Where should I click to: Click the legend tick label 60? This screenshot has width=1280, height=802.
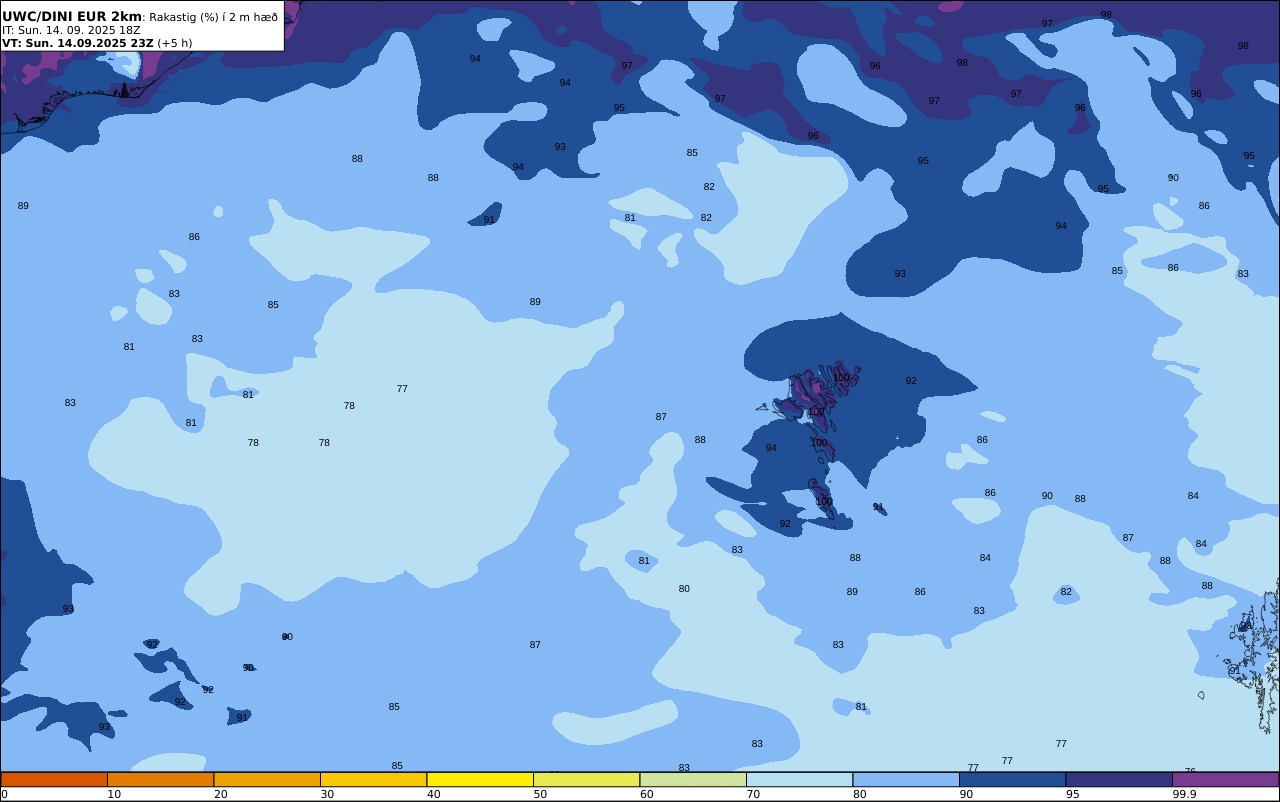pyautogui.click(x=646, y=794)
